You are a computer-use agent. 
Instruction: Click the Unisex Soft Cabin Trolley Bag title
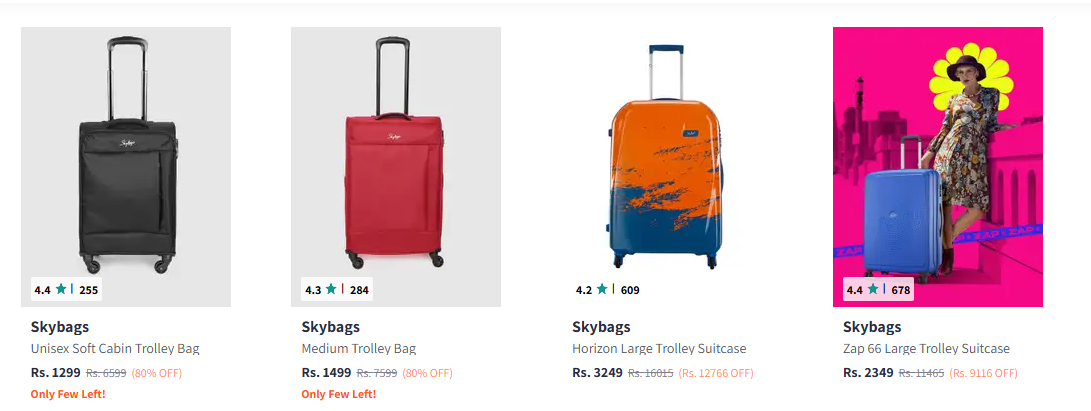point(115,349)
